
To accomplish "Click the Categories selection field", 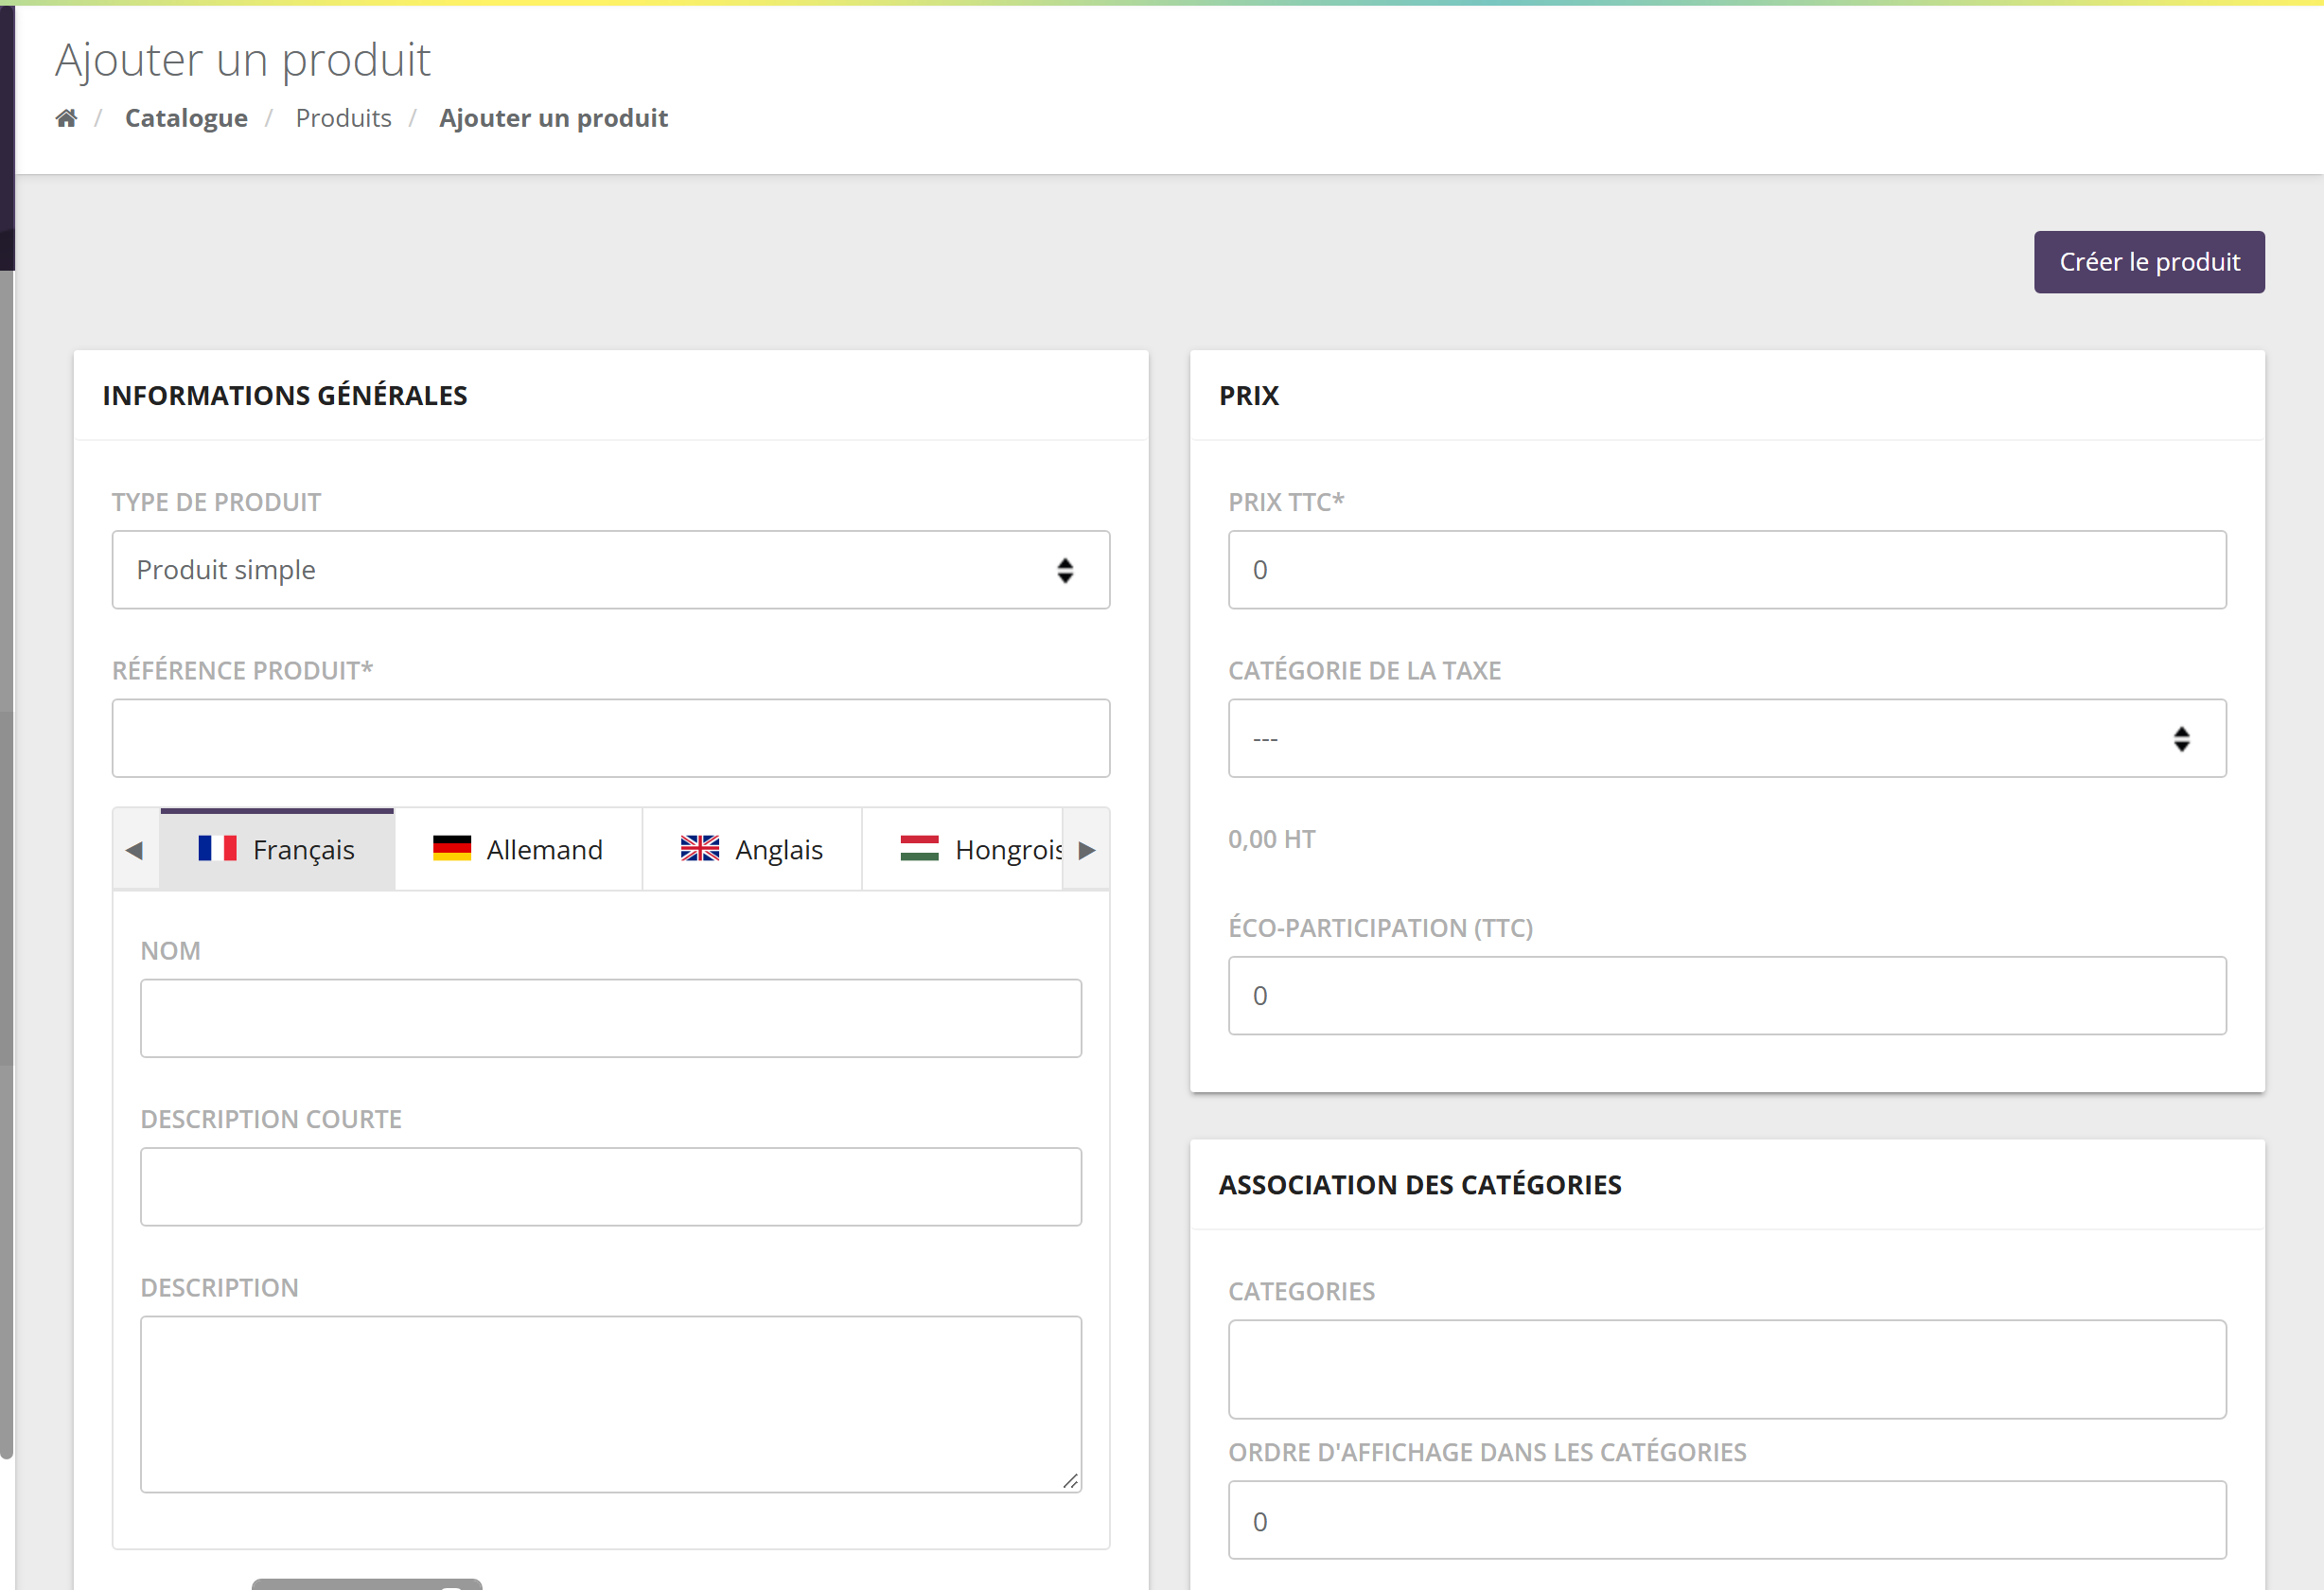I will [x=1727, y=1369].
